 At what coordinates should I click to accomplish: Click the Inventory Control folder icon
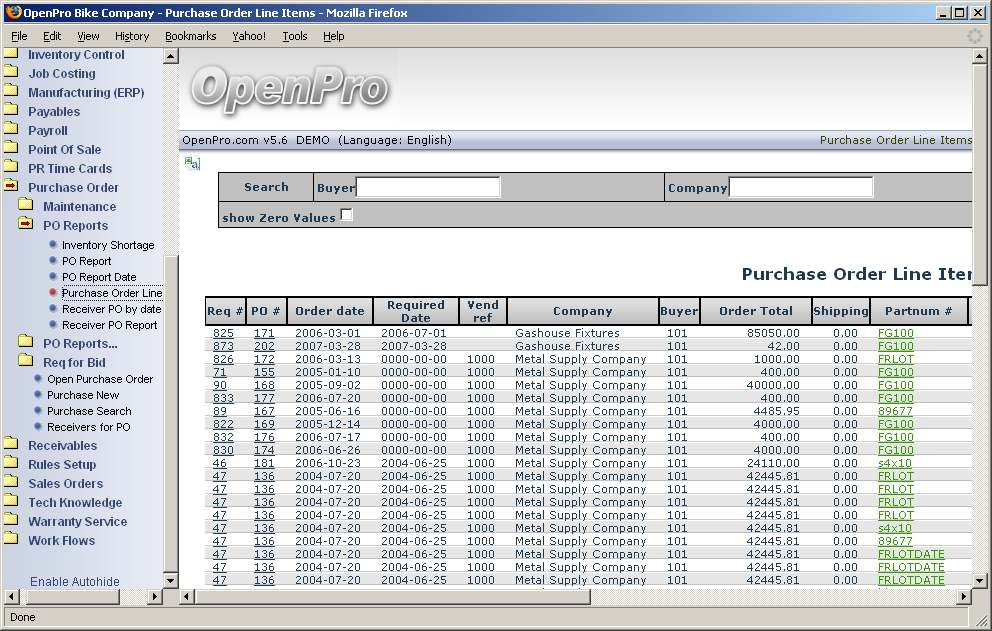click(11, 55)
